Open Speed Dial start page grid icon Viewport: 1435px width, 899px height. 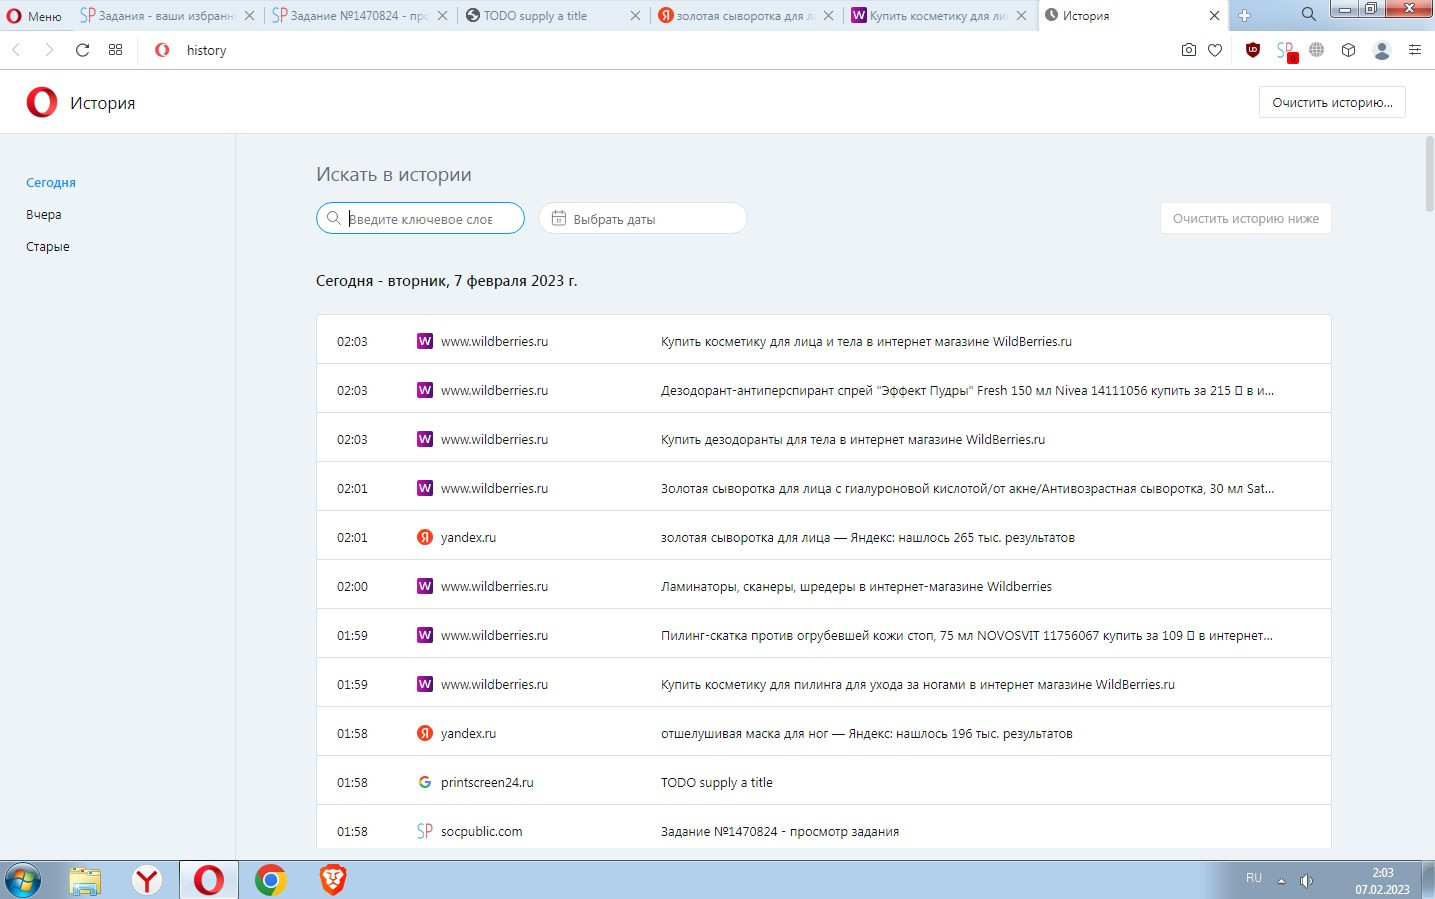click(x=115, y=50)
